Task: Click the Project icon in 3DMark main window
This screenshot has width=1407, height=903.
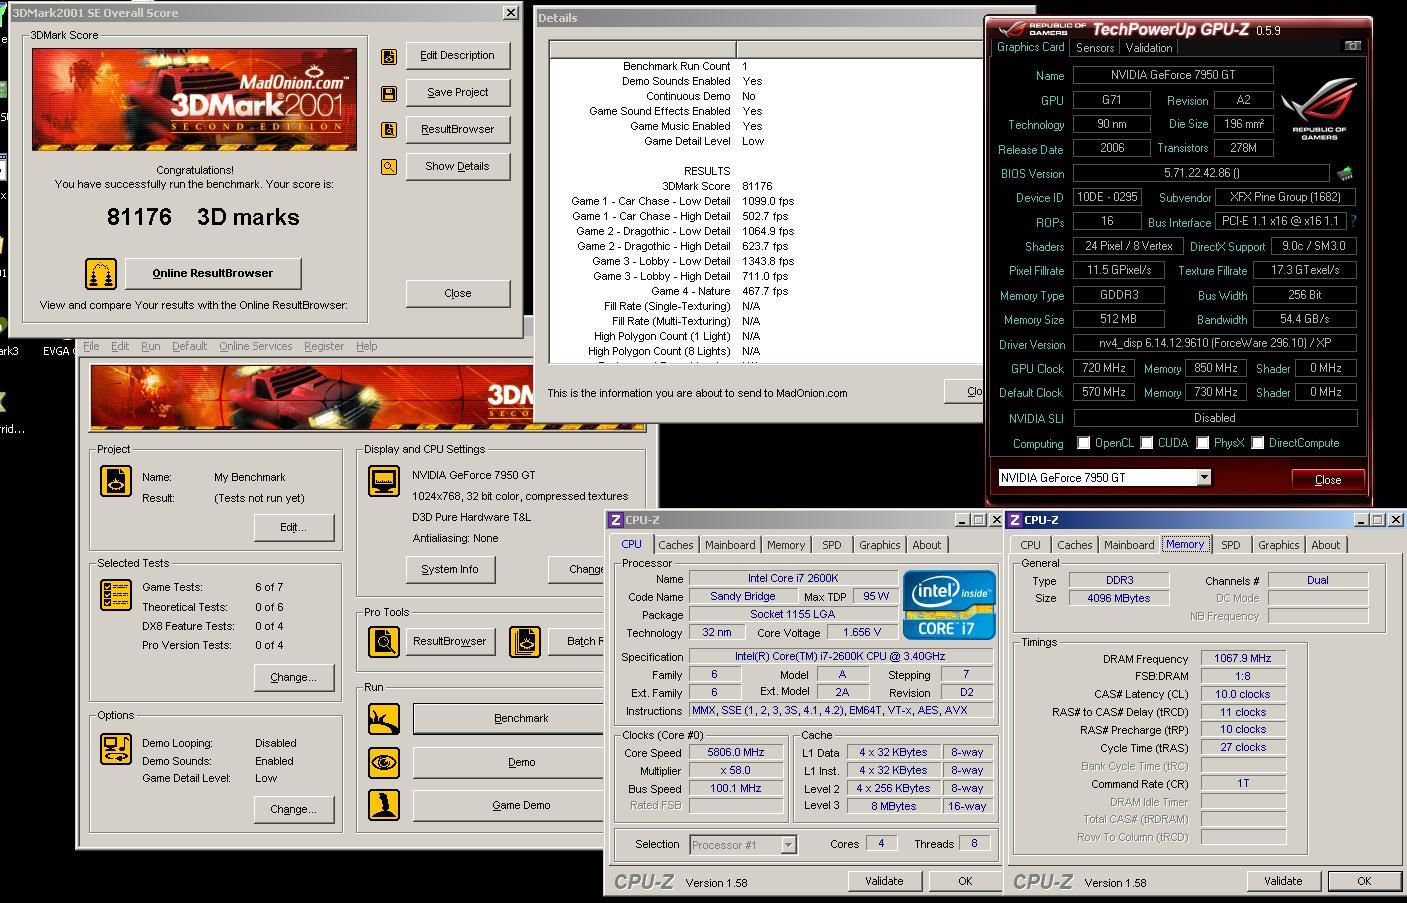Action: click(116, 481)
